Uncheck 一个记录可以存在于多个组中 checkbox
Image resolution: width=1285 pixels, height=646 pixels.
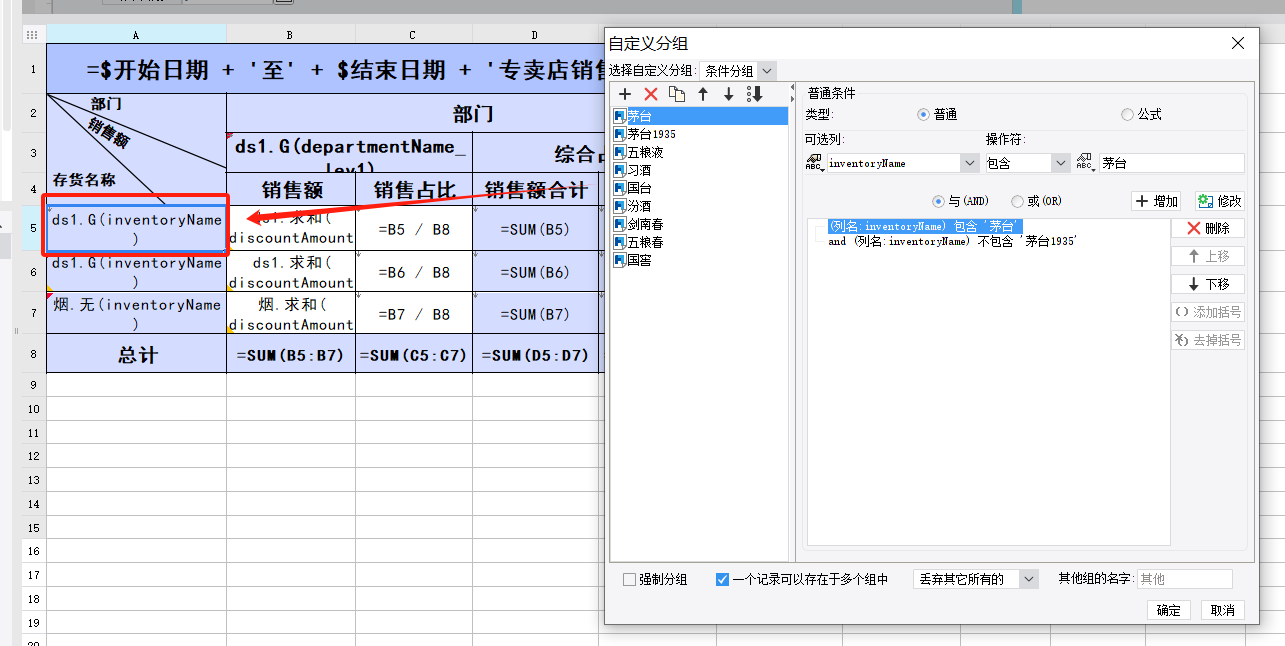click(722, 579)
